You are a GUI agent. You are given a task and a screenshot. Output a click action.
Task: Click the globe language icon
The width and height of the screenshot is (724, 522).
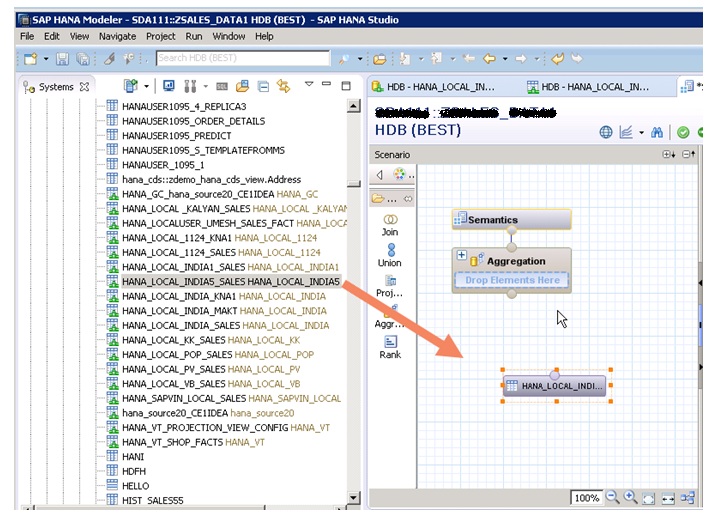click(606, 132)
